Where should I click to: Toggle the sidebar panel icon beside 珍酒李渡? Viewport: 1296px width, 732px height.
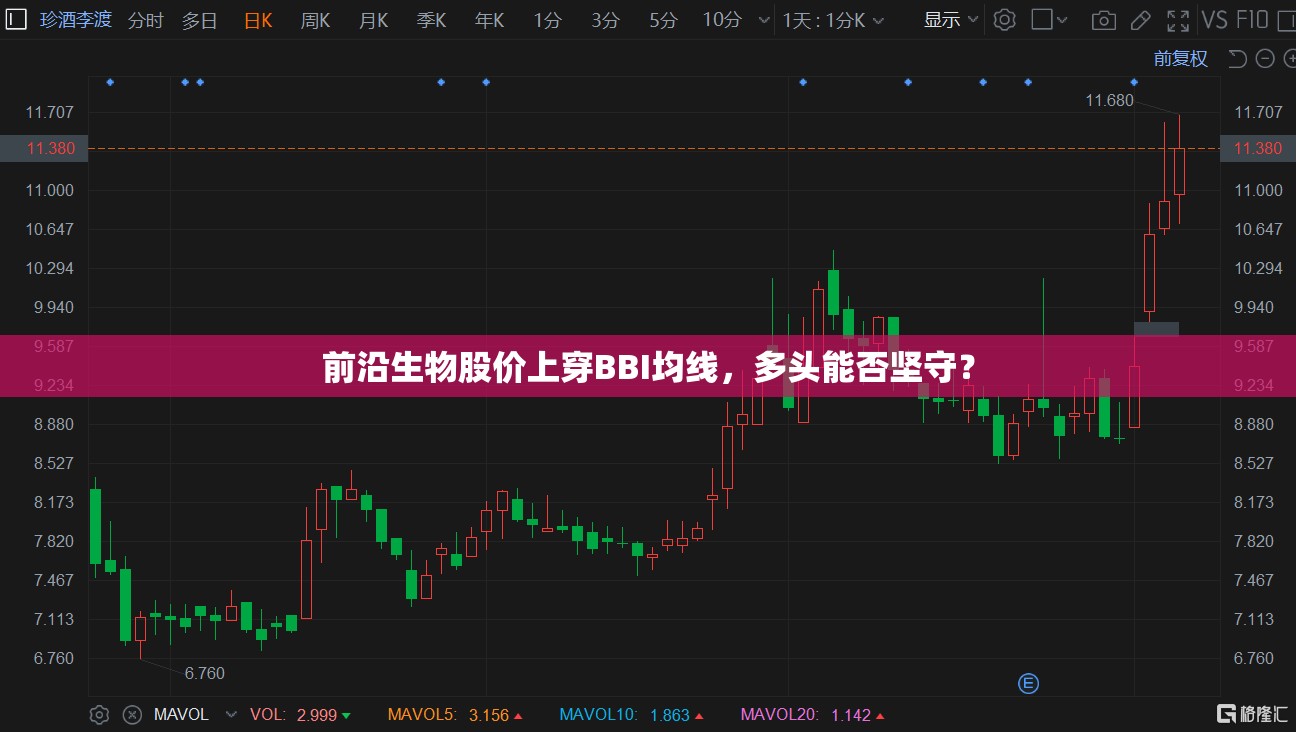coord(17,20)
